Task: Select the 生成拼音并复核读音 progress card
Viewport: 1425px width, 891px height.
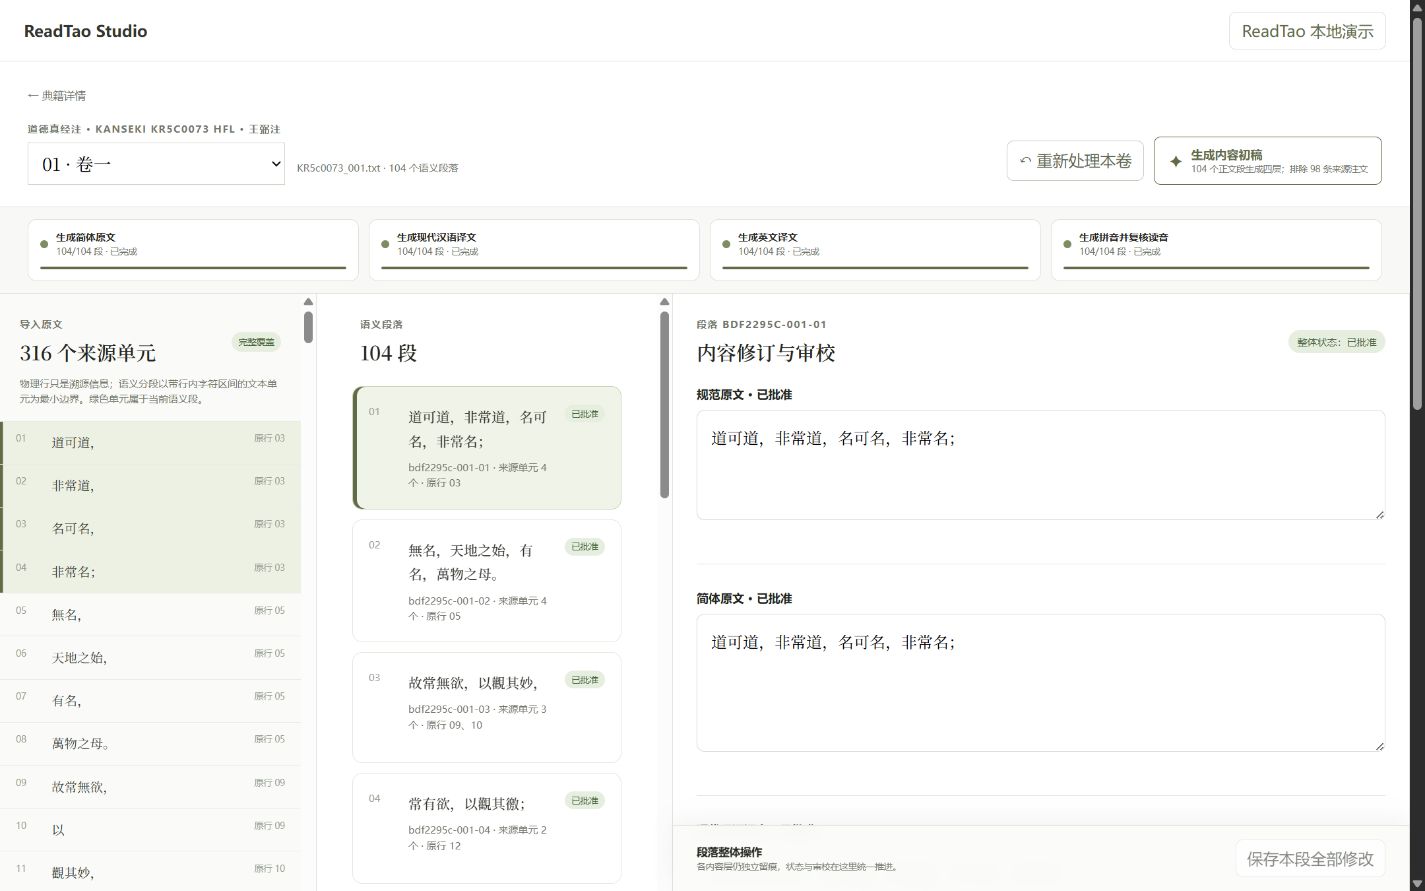Action: click(1216, 250)
